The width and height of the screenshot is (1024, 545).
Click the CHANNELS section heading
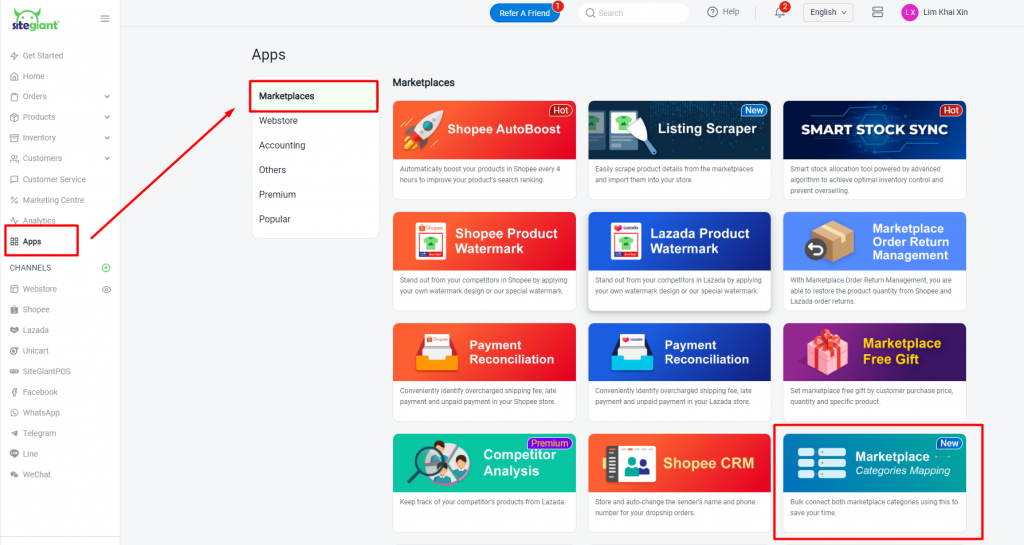coord(30,268)
